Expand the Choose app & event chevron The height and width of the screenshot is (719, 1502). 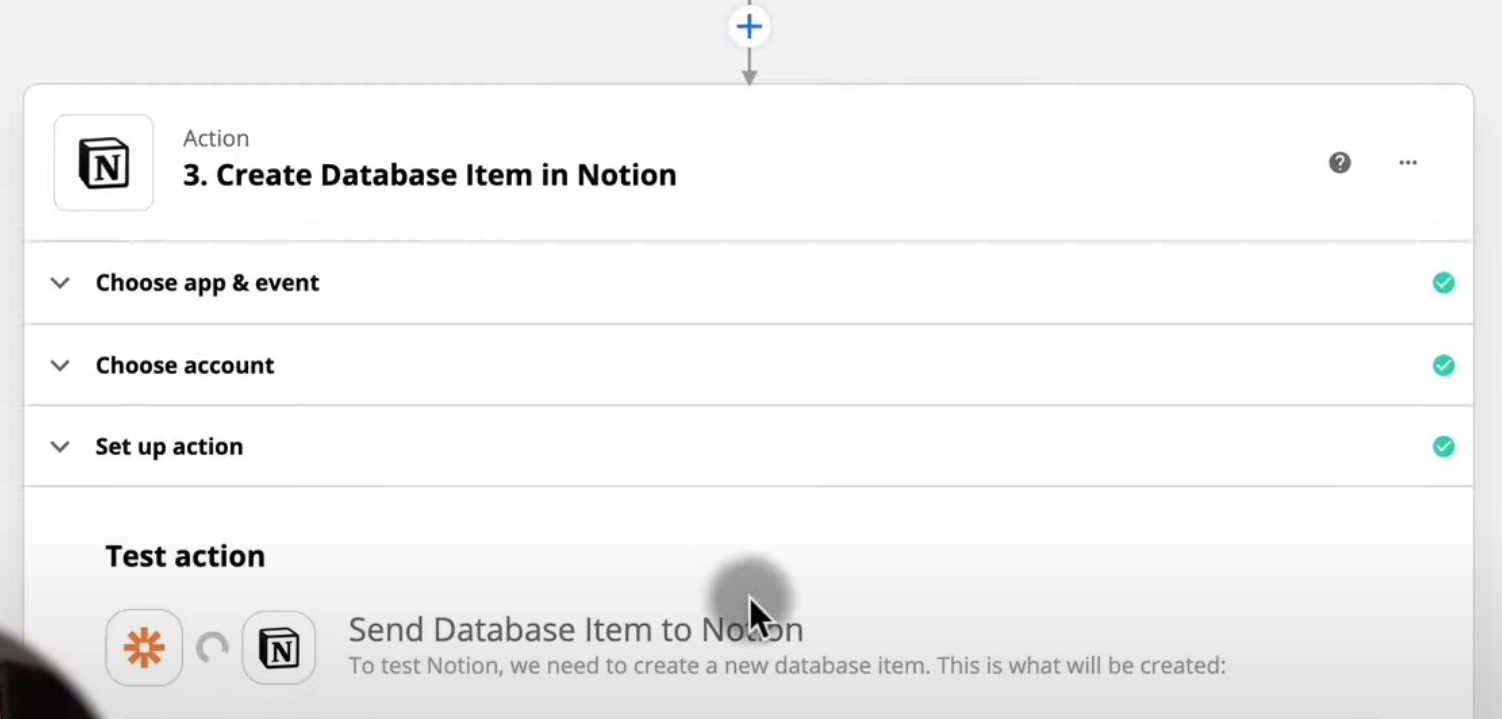point(60,283)
